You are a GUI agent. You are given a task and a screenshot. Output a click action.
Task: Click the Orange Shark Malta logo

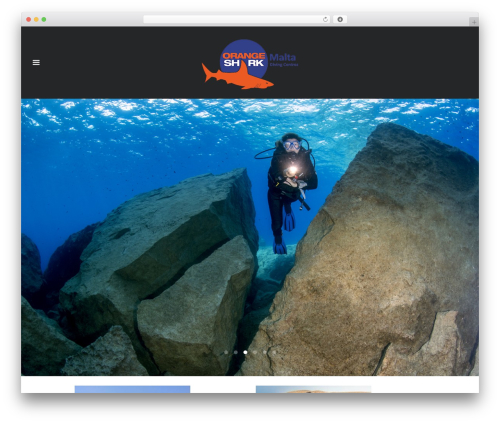click(250, 64)
